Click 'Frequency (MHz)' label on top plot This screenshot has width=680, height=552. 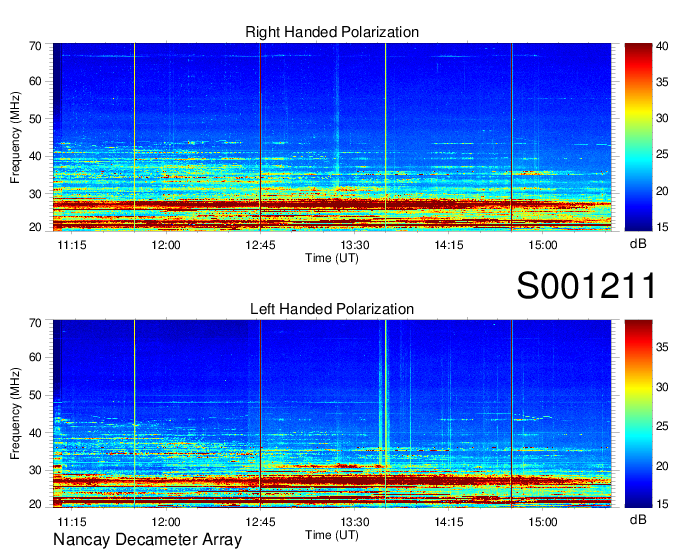[16, 137]
